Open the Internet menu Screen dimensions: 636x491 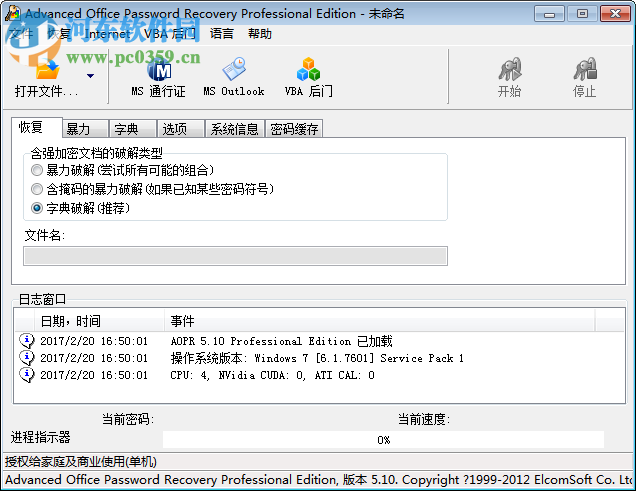coord(107,34)
